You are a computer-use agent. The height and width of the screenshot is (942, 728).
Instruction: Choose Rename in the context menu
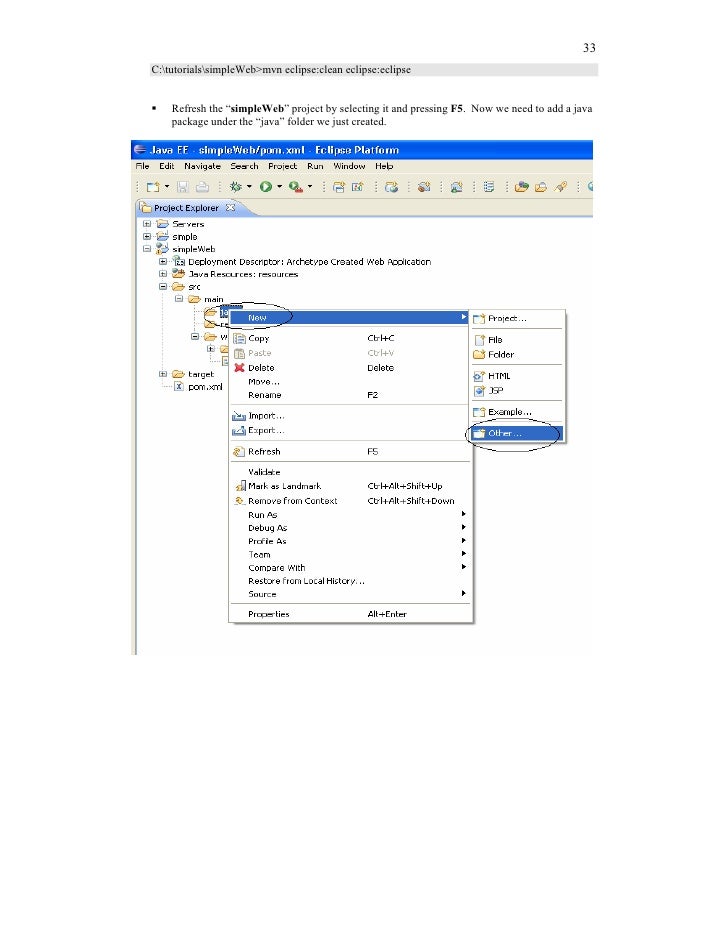tap(351, 395)
